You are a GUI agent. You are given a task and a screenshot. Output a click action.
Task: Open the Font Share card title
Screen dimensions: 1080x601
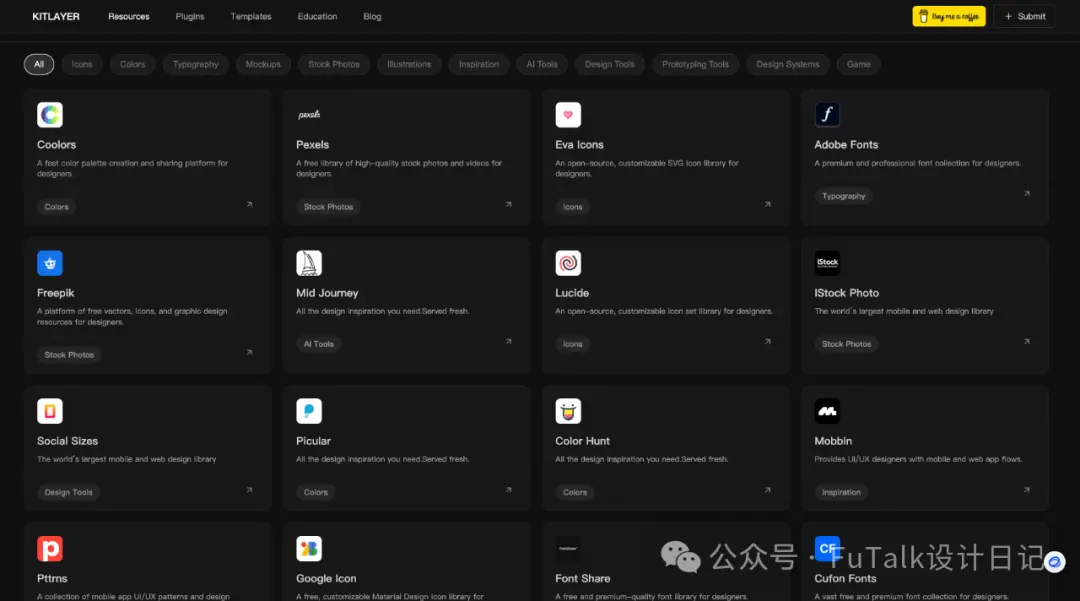[583, 578]
